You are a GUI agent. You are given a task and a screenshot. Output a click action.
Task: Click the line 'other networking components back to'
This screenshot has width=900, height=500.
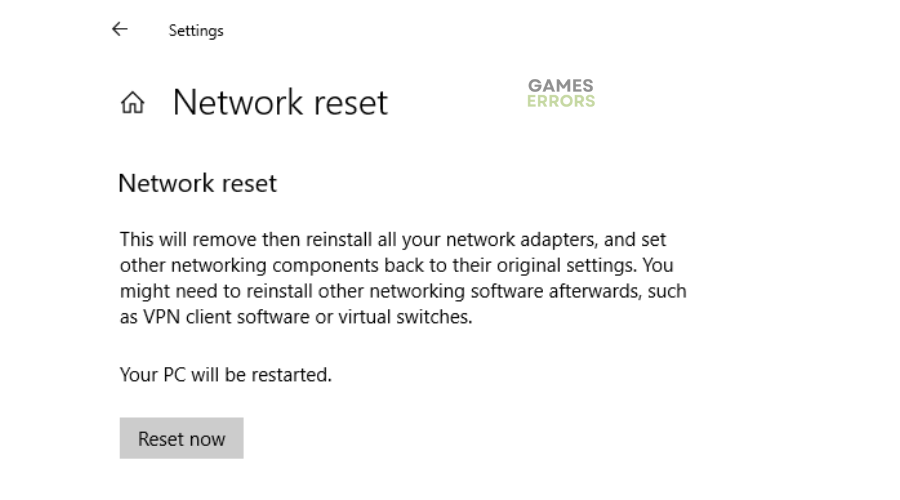coord(396,265)
